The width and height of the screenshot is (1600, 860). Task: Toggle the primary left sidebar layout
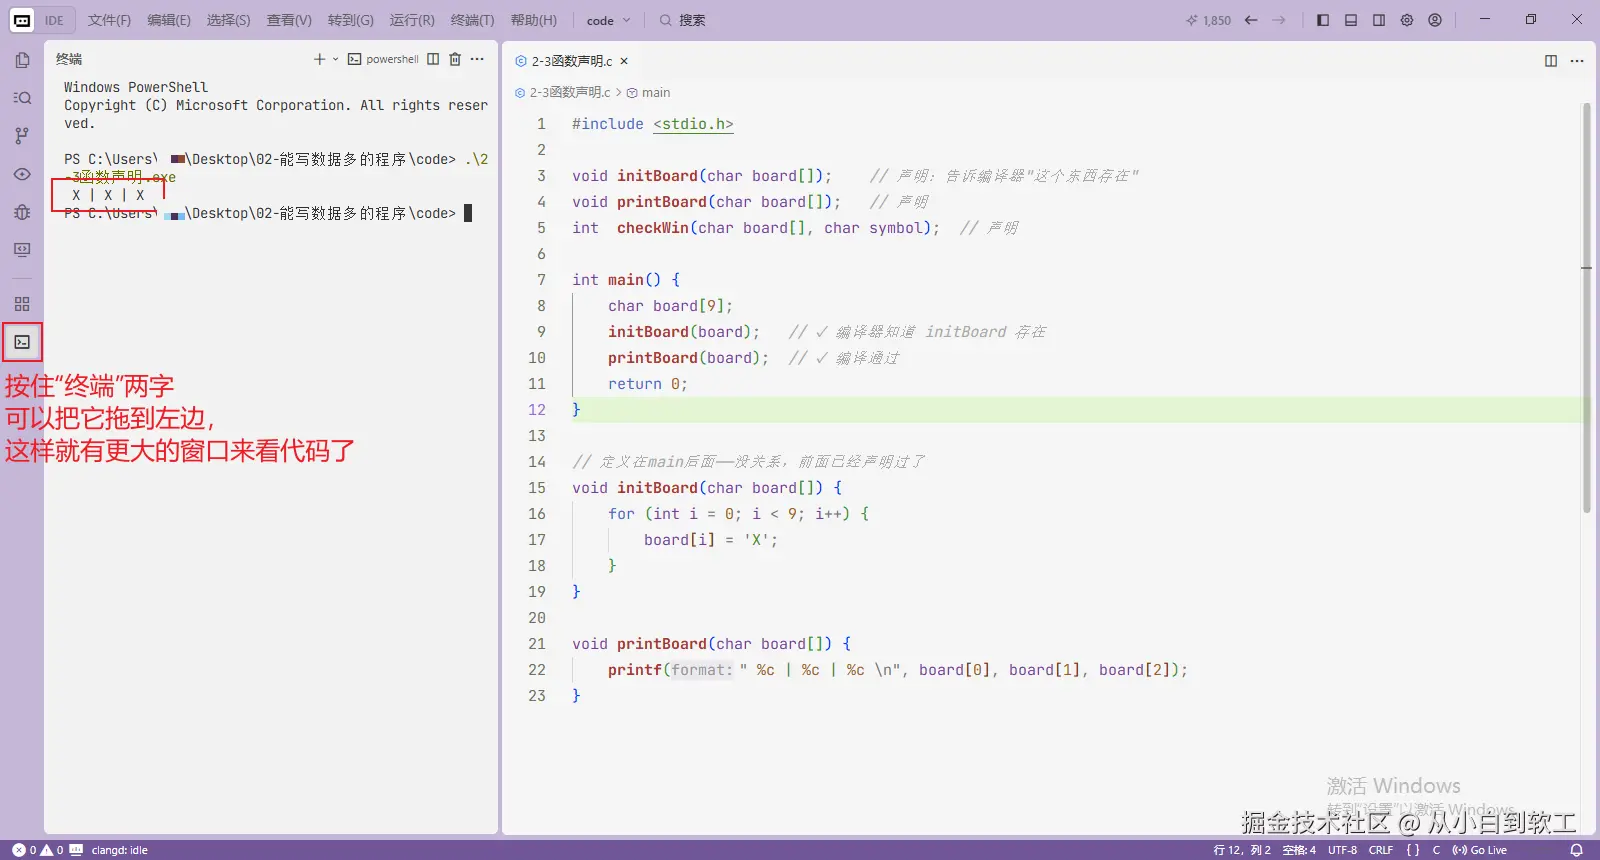(x=1323, y=20)
